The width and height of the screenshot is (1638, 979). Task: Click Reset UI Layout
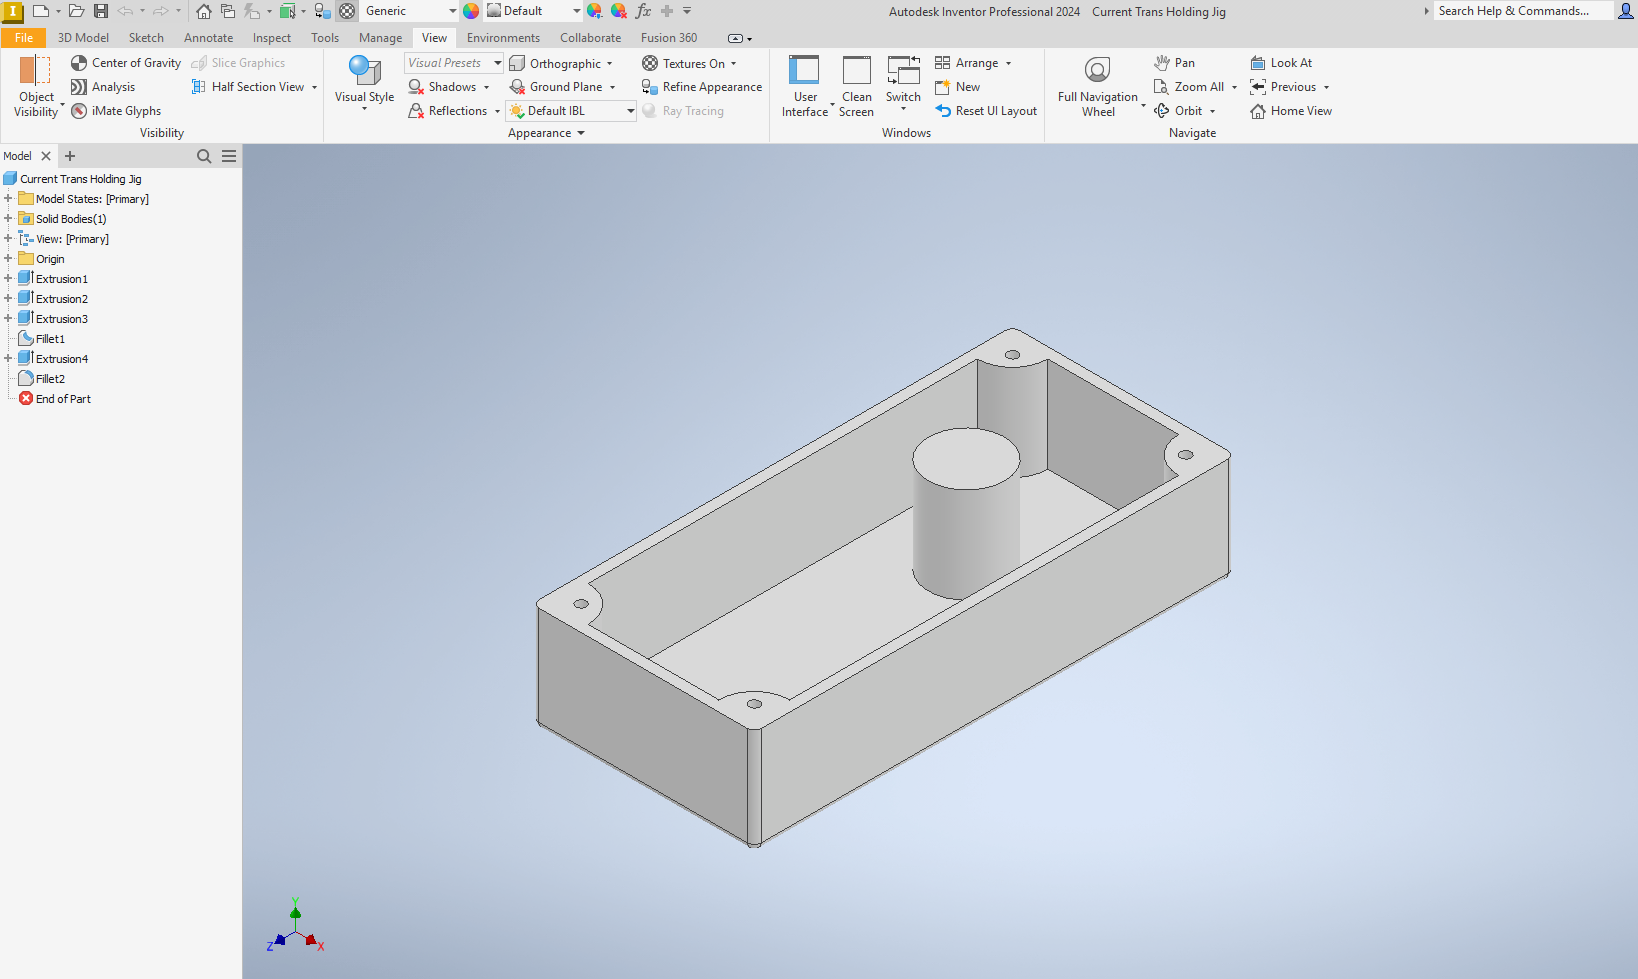pyautogui.click(x=986, y=111)
